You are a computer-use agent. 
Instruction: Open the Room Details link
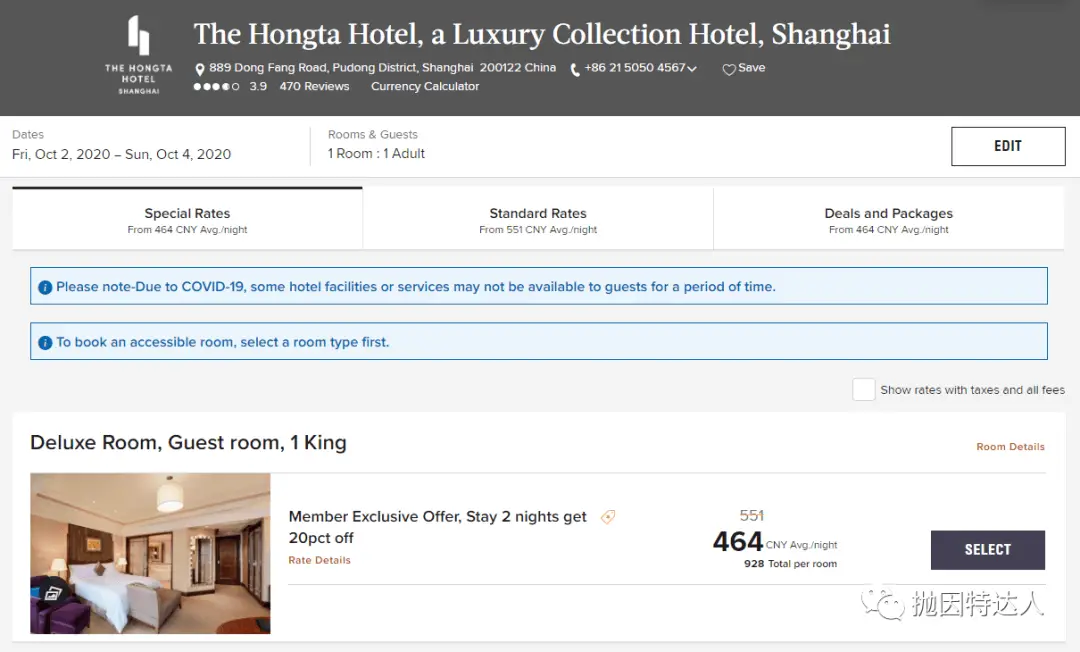[1010, 447]
